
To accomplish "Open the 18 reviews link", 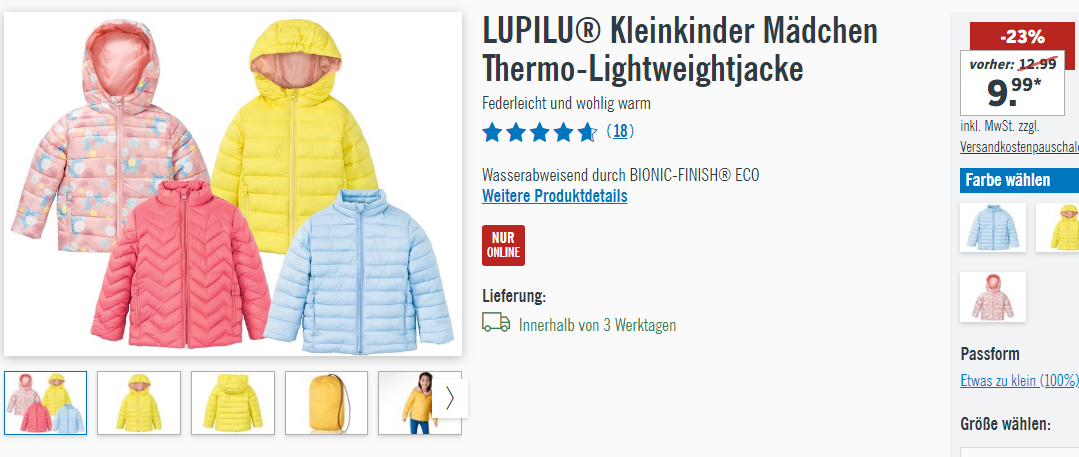I will pos(620,131).
